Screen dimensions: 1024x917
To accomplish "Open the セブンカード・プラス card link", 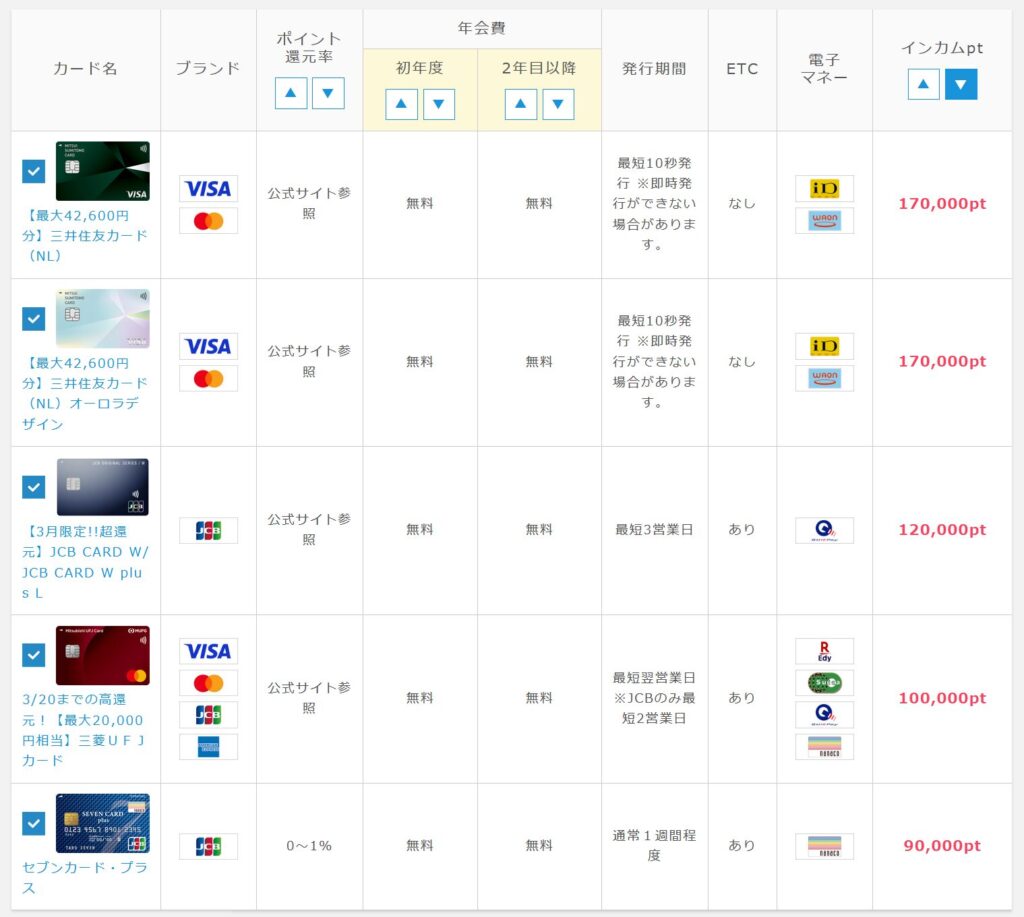I will pos(85,877).
